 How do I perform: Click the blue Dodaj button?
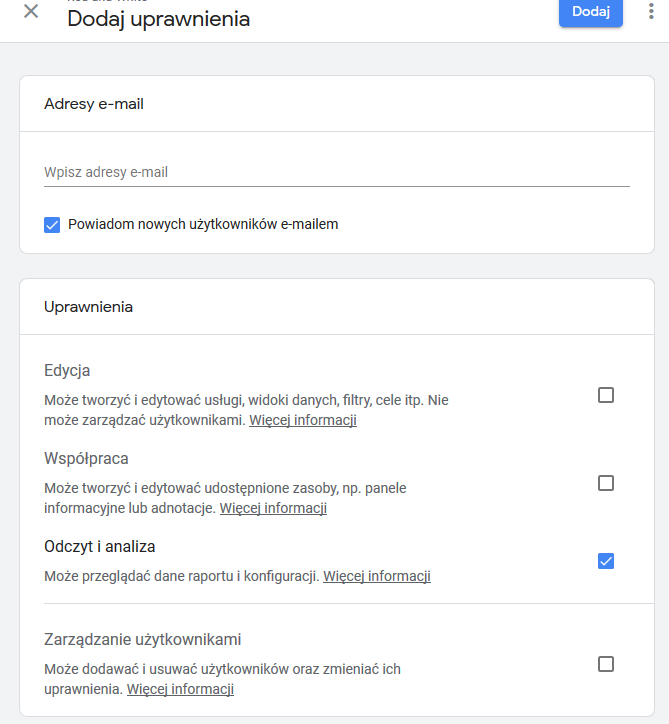coord(591,12)
